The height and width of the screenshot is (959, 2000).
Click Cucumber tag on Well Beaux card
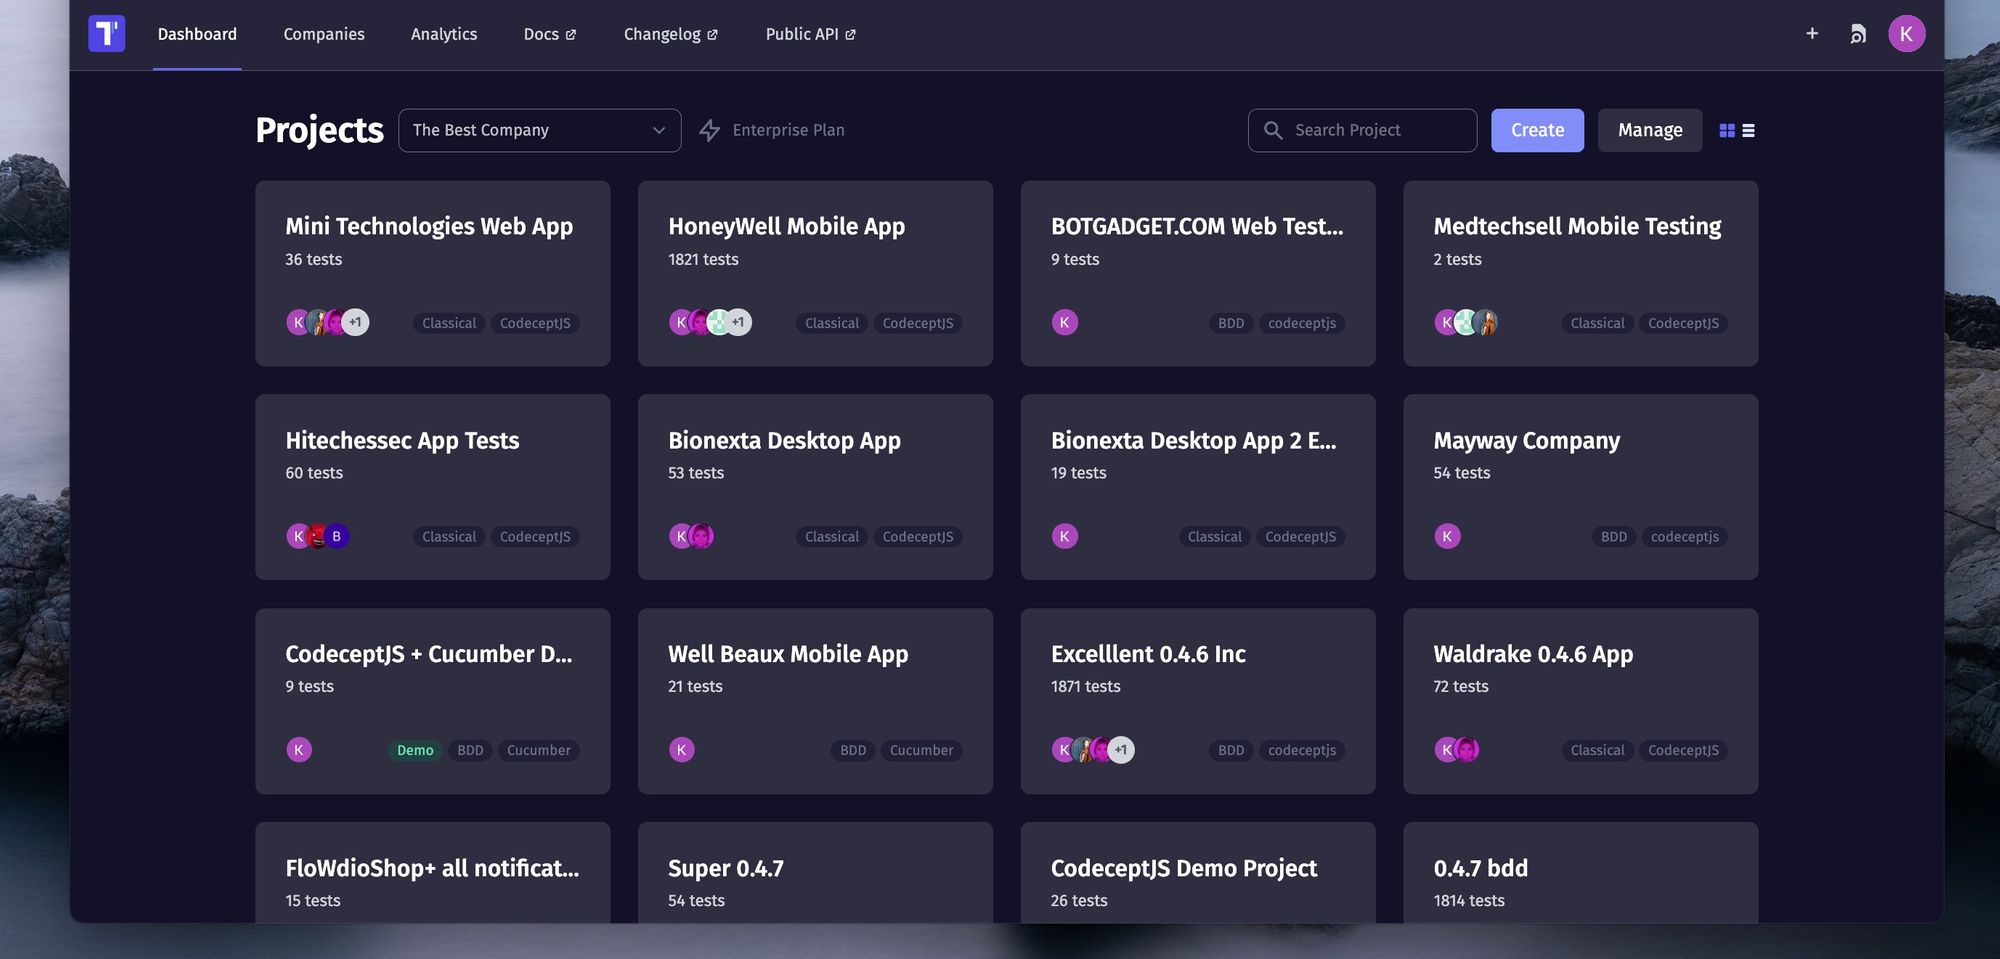click(921, 750)
